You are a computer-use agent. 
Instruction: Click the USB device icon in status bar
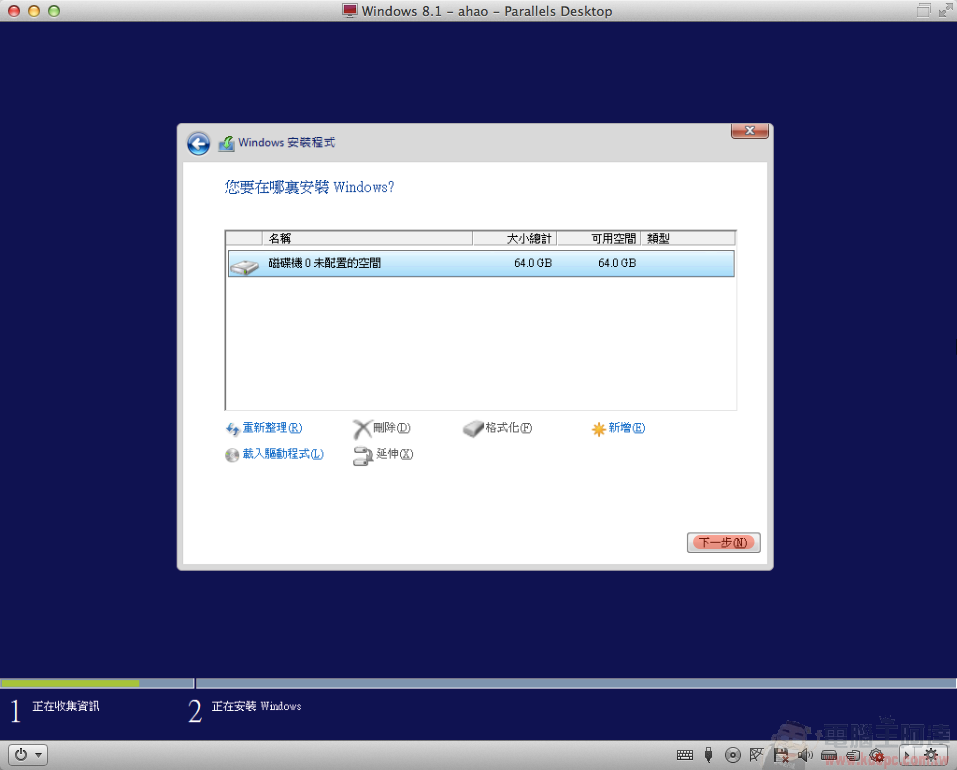click(708, 755)
